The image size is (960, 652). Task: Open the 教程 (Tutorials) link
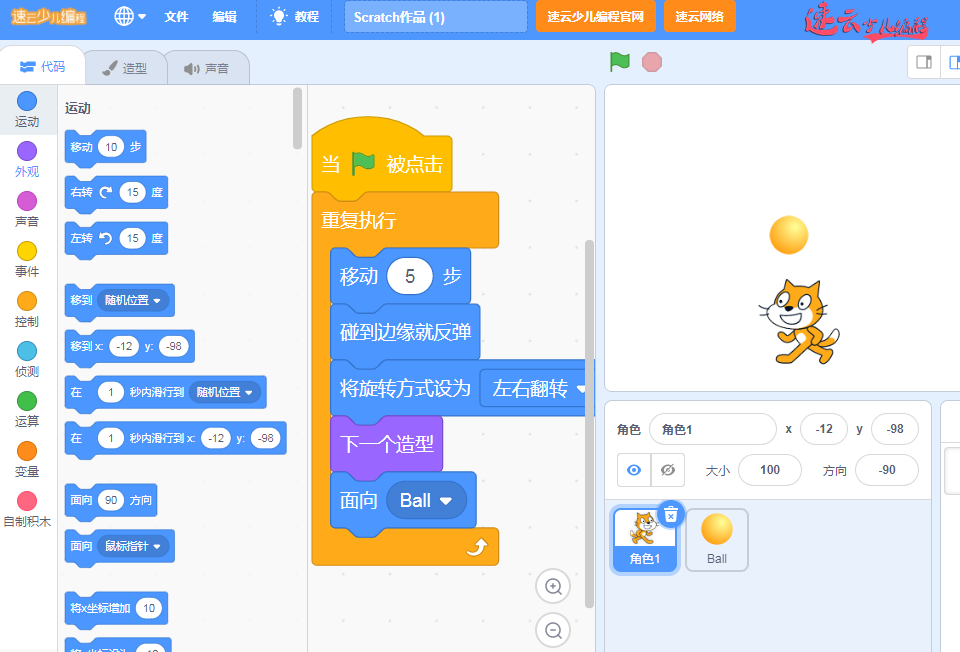click(x=294, y=17)
